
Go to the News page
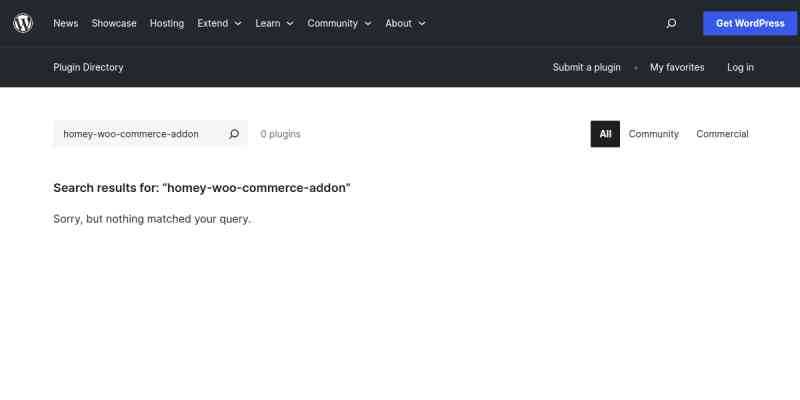click(65, 23)
